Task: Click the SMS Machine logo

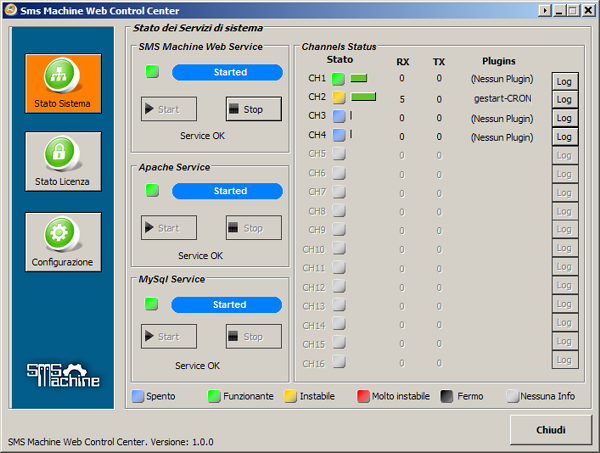Action: [x=63, y=375]
